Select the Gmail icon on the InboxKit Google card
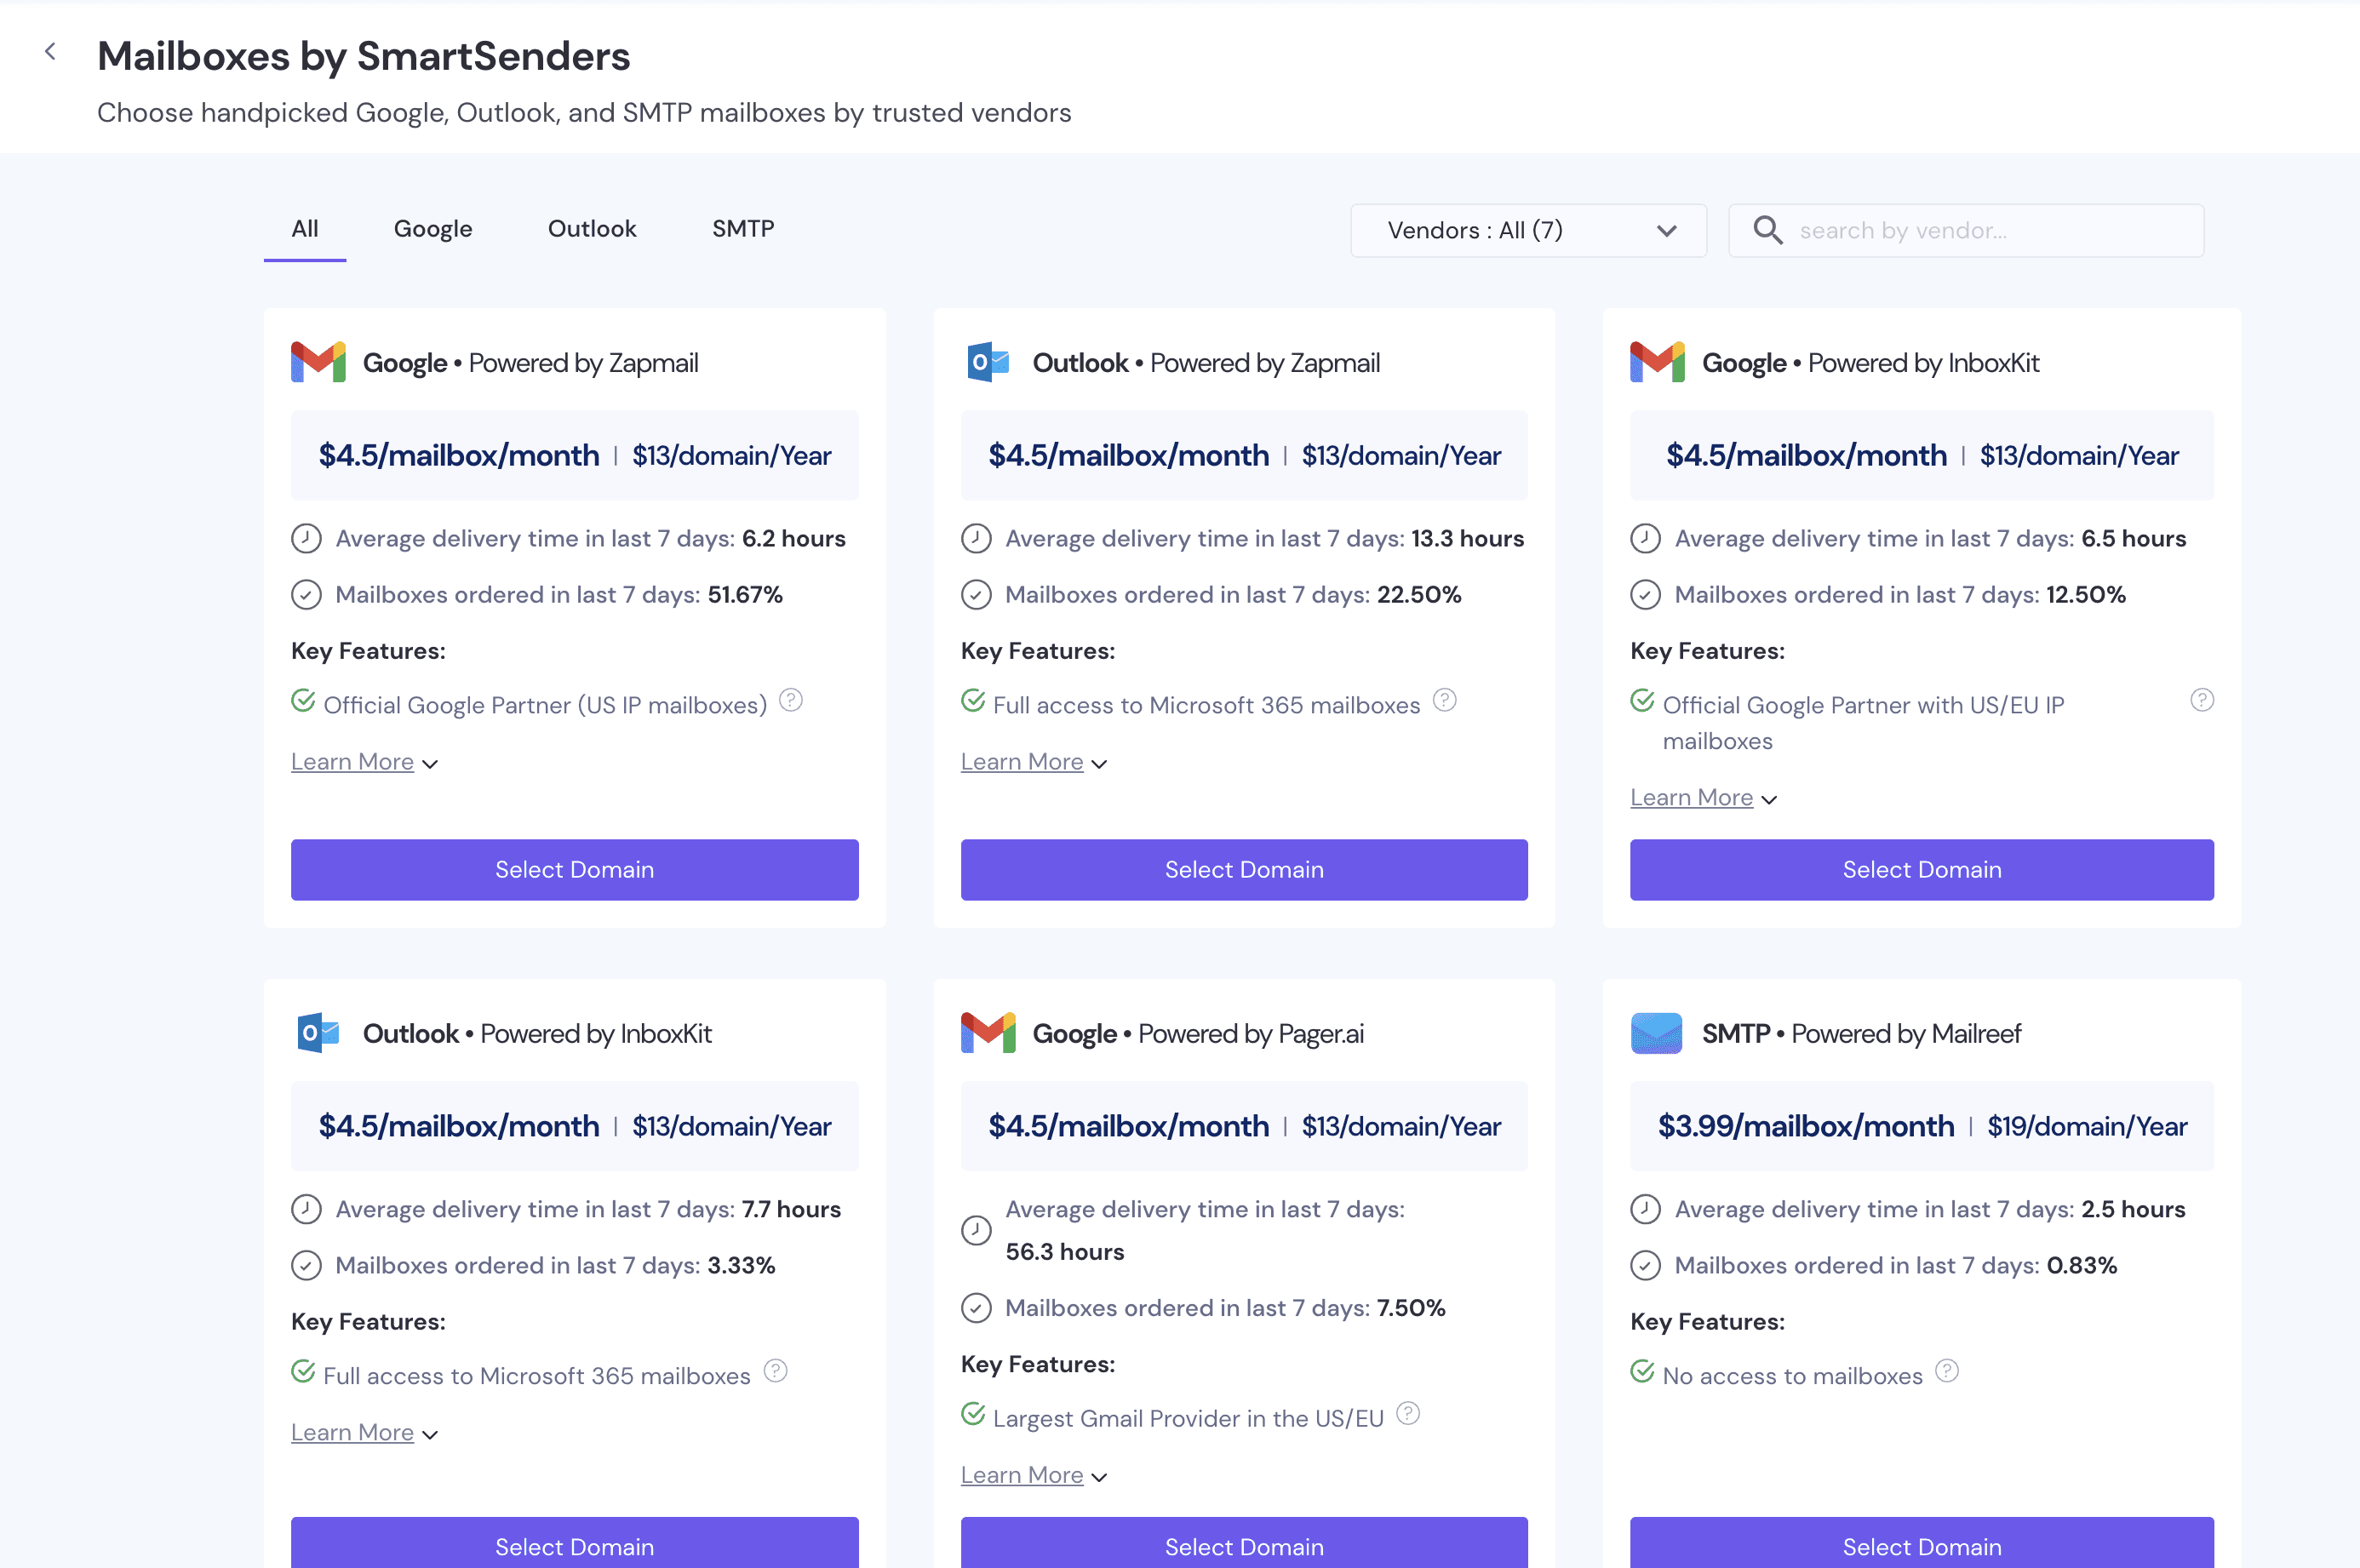Viewport: 2360px width, 1568px height. [x=1657, y=362]
